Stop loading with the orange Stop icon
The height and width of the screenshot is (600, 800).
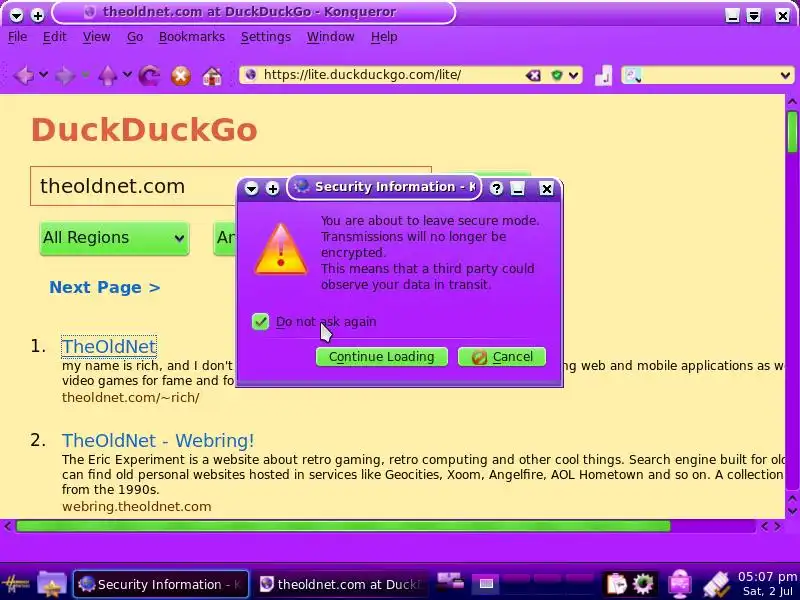[x=181, y=76]
